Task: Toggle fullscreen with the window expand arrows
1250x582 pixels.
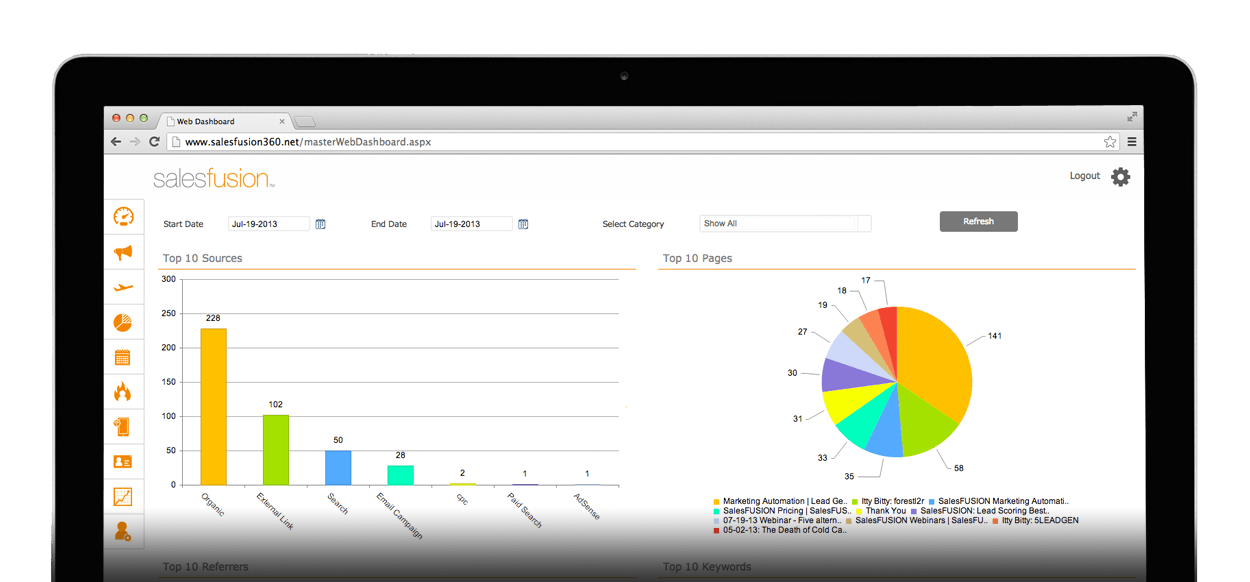Action: 1132,117
